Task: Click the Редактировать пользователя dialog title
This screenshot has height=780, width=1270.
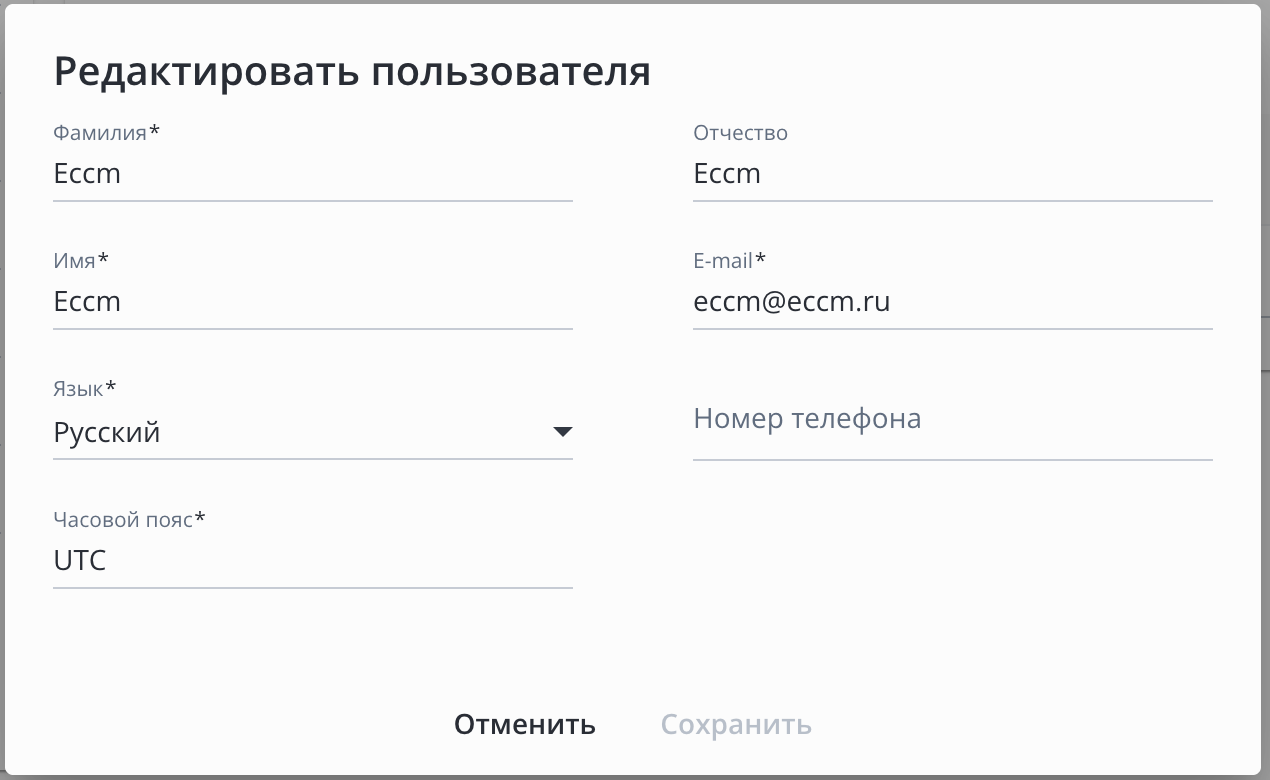Action: click(352, 72)
